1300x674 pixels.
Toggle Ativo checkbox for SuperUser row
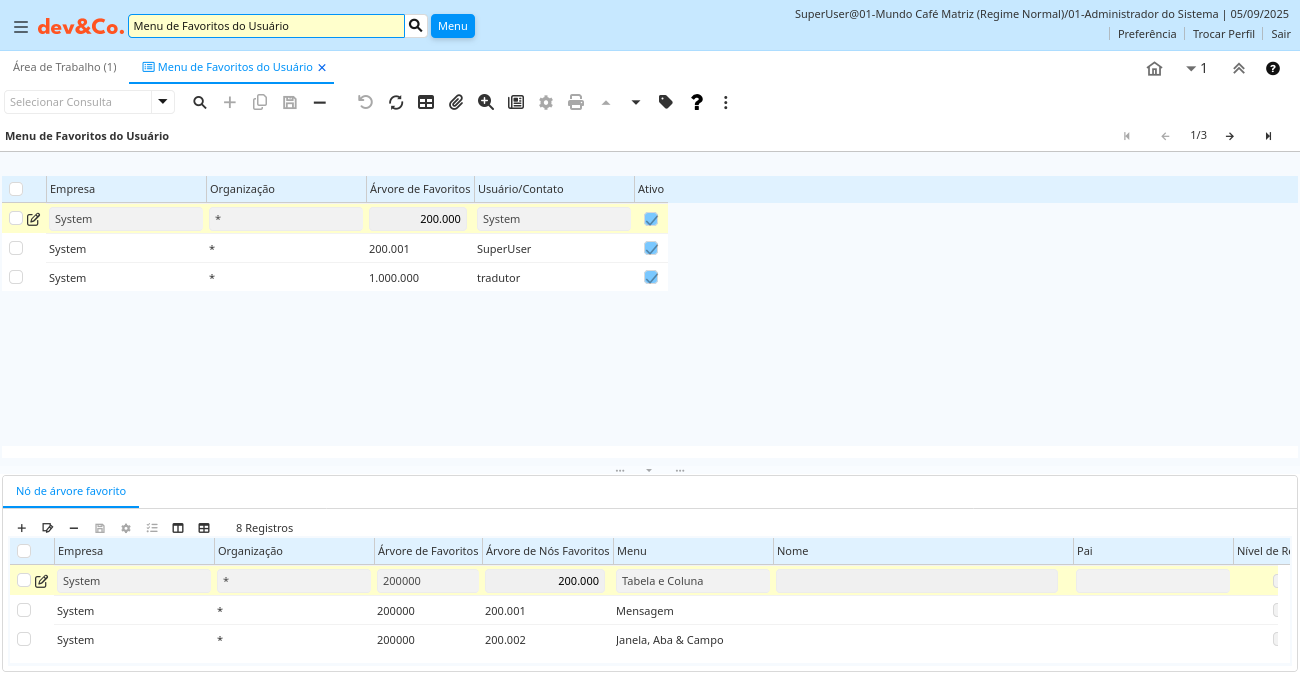click(x=651, y=248)
